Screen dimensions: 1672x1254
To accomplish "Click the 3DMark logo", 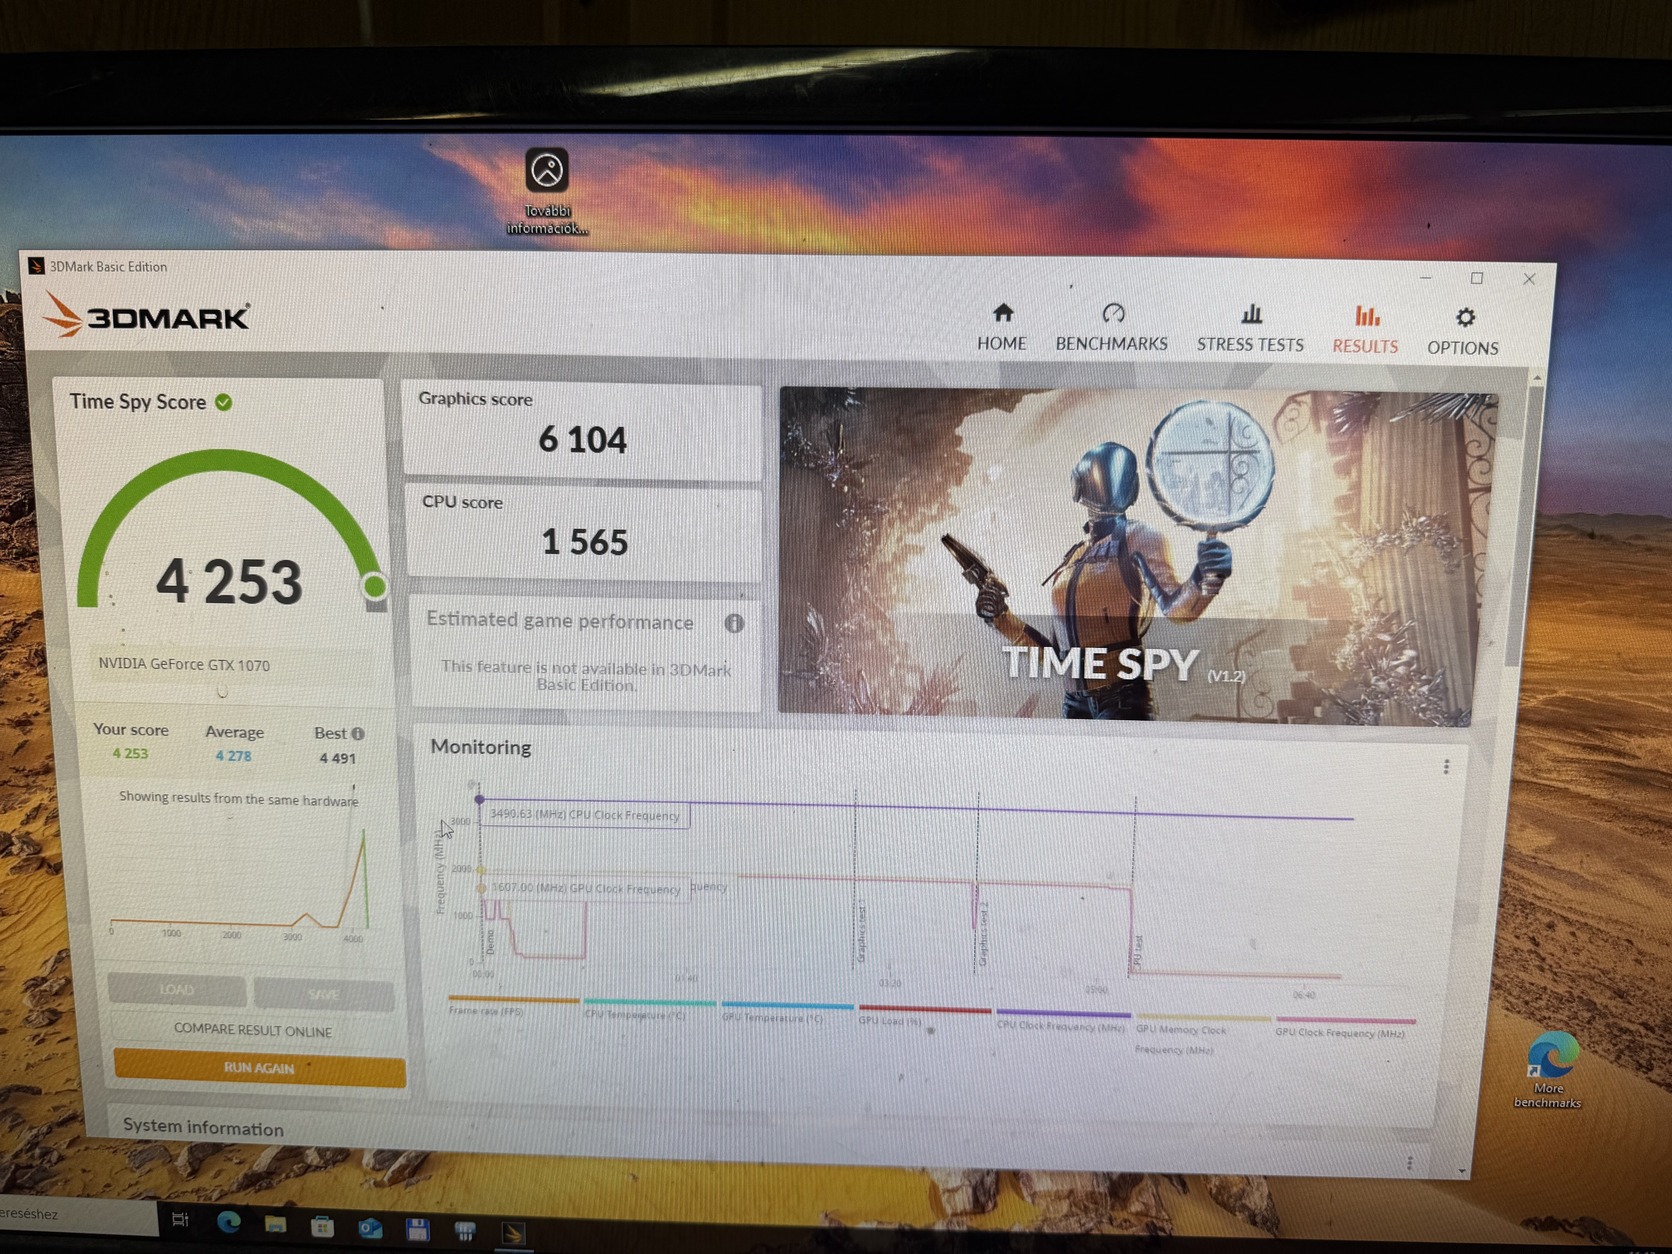I will [x=146, y=315].
